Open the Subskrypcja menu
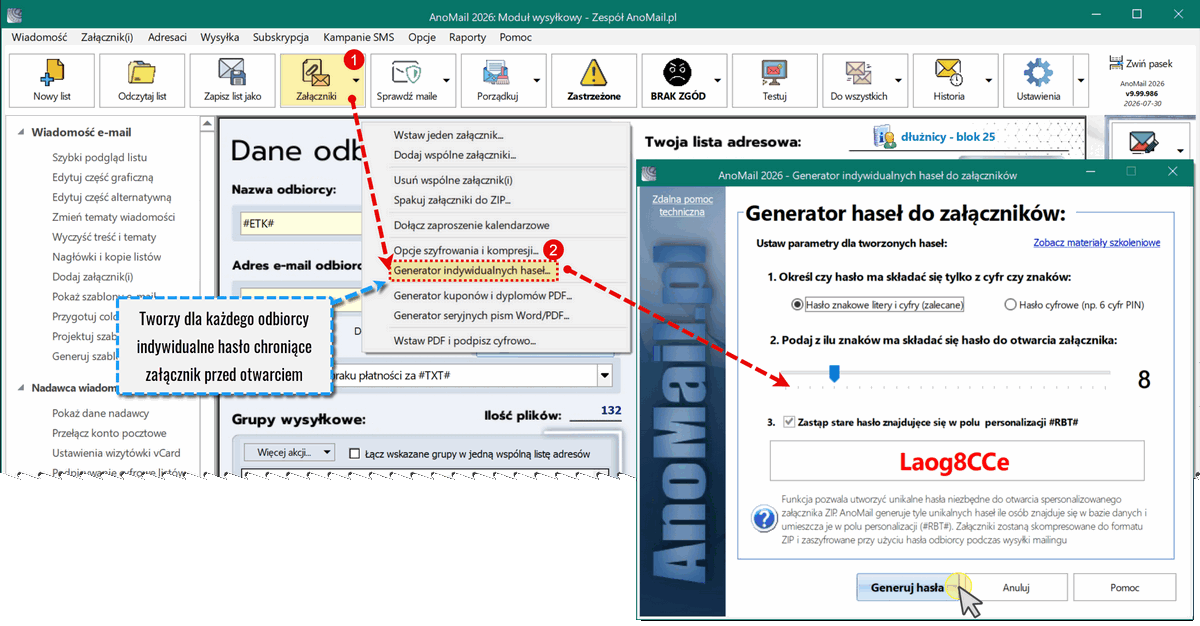Image resolution: width=1200 pixels, height=626 pixels. tap(281, 37)
